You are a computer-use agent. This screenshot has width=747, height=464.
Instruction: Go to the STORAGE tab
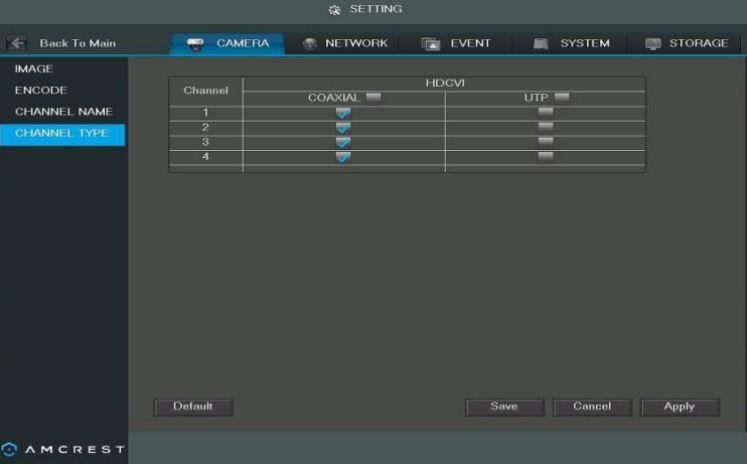[685, 43]
